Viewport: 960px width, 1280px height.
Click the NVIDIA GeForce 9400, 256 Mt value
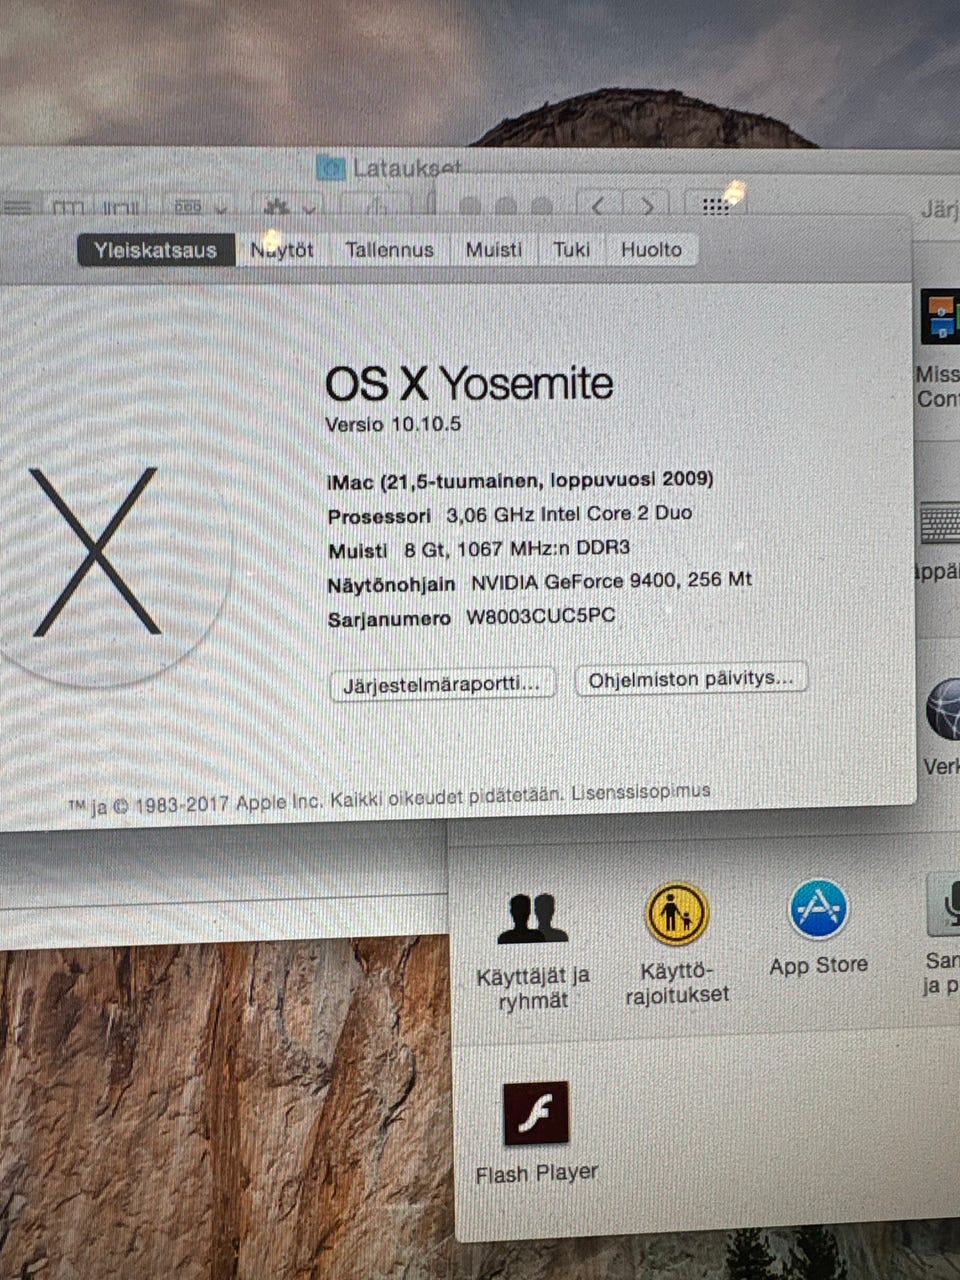coord(611,581)
